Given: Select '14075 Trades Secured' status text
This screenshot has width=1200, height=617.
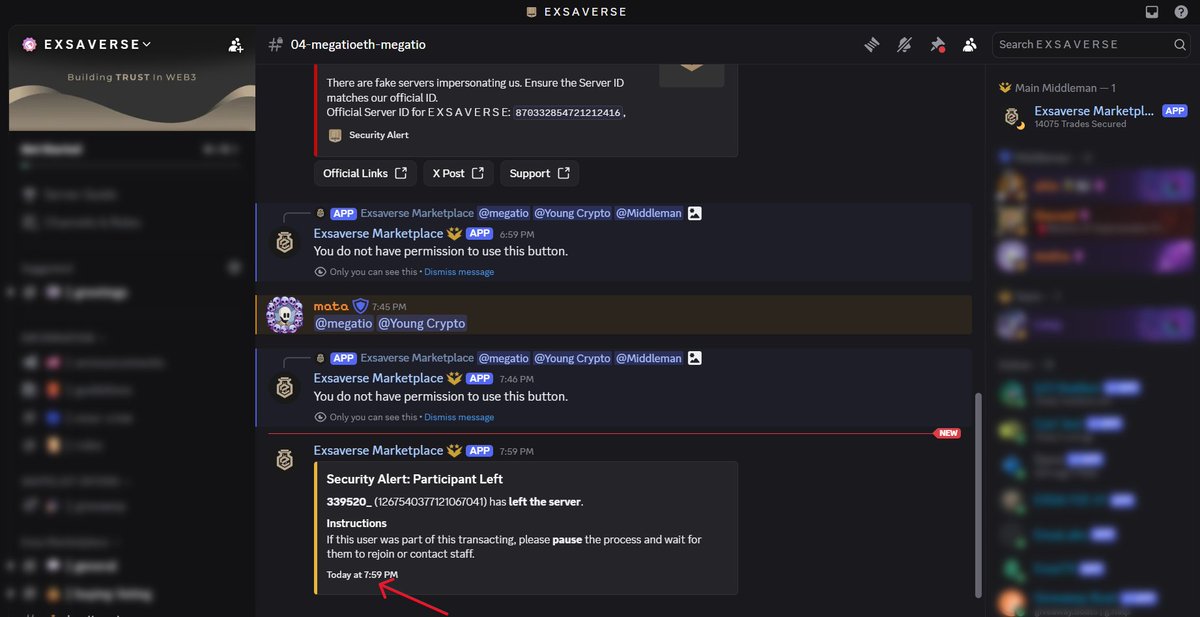Looking at the screenshot, I should 1080,124.
